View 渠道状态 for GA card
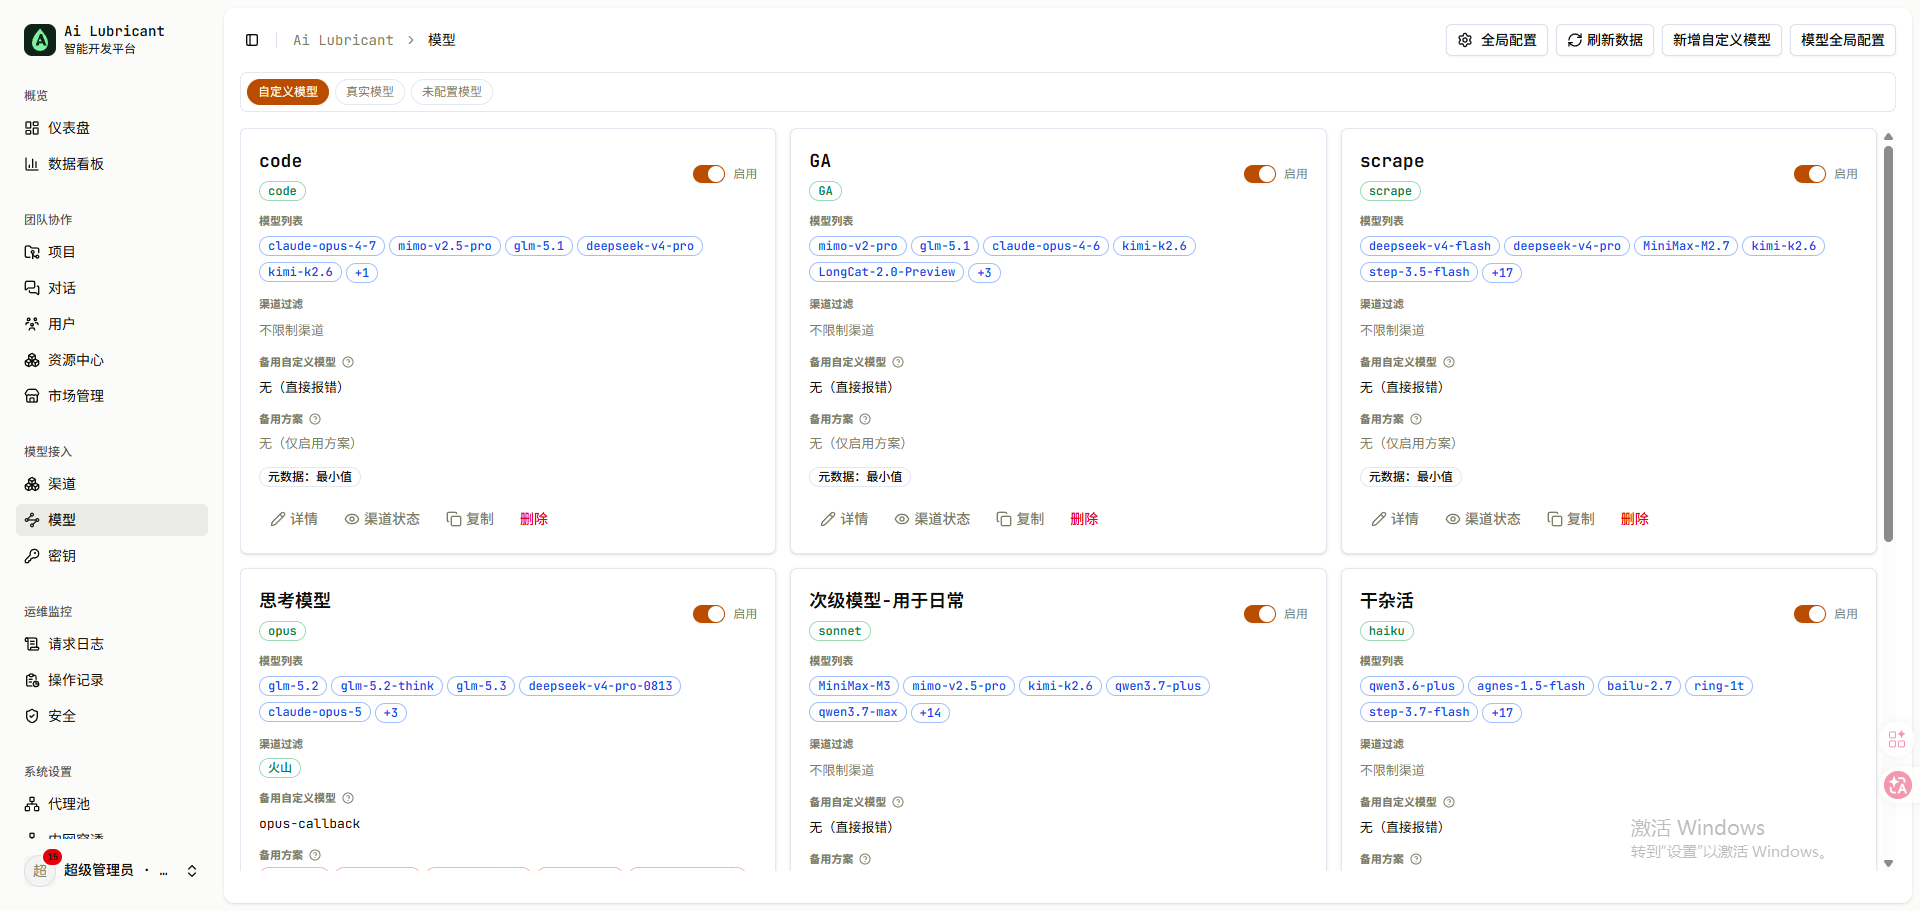 [x=932, y=519]
